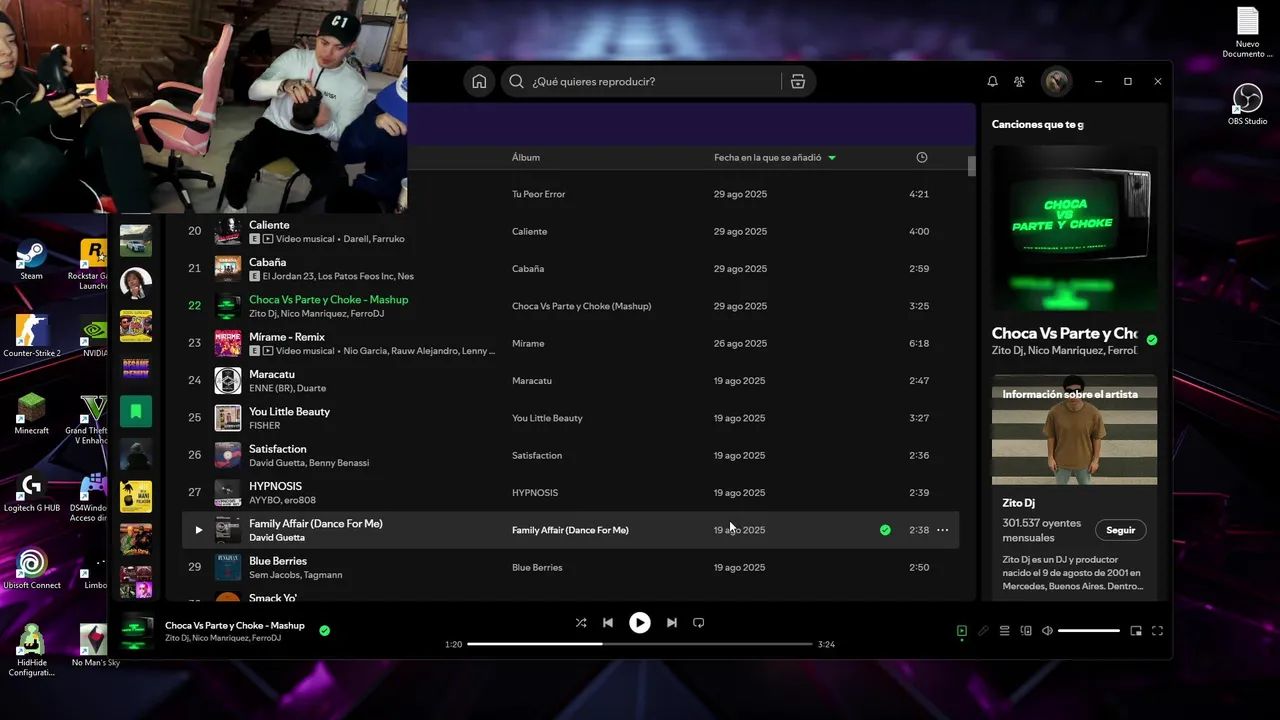Play the current song
Image resolution: width=1280 pixels, height=720 pixels.
639,622
